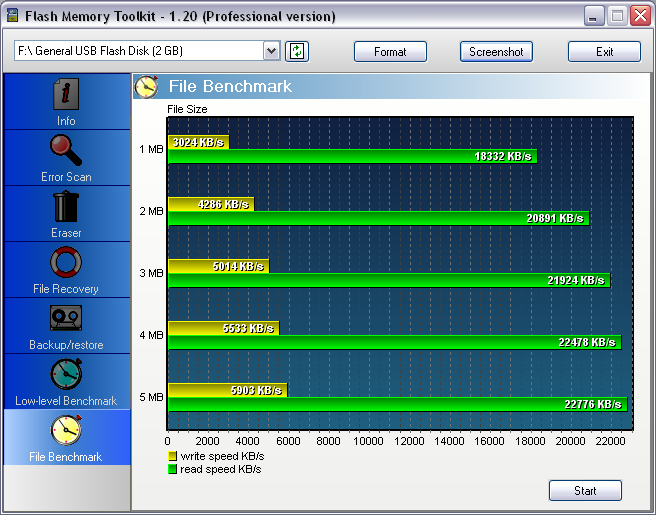Click the 21924 KB/s read bar
Viewport: 656px width, 515px height.
click(x=389, y=280)
